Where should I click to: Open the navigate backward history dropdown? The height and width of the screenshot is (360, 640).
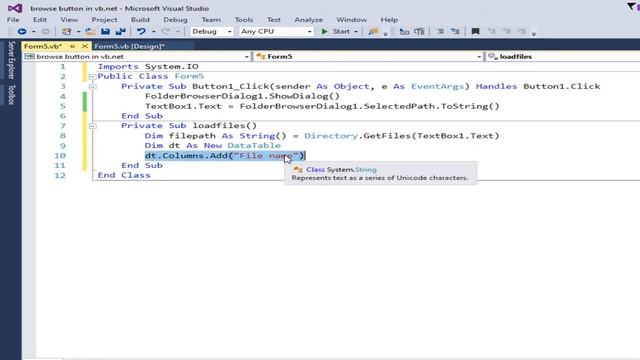click(x=33, y=31)
